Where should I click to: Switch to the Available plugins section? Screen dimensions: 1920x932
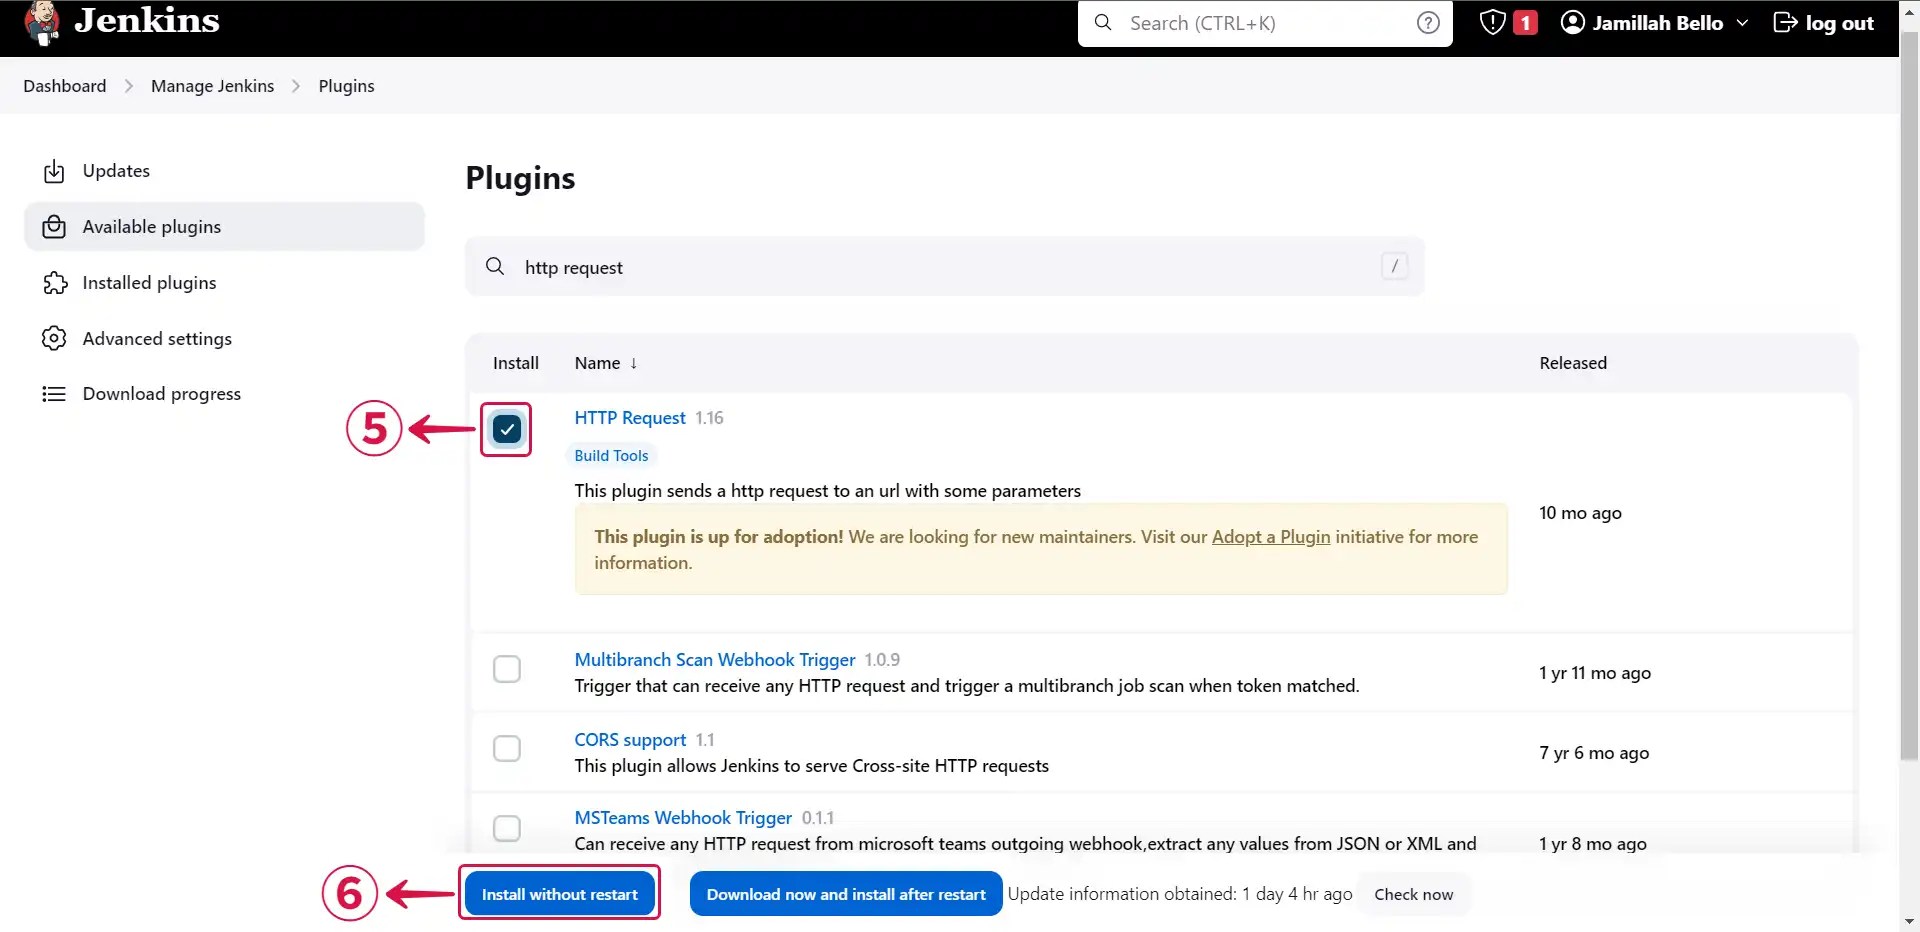pos(151,226)
